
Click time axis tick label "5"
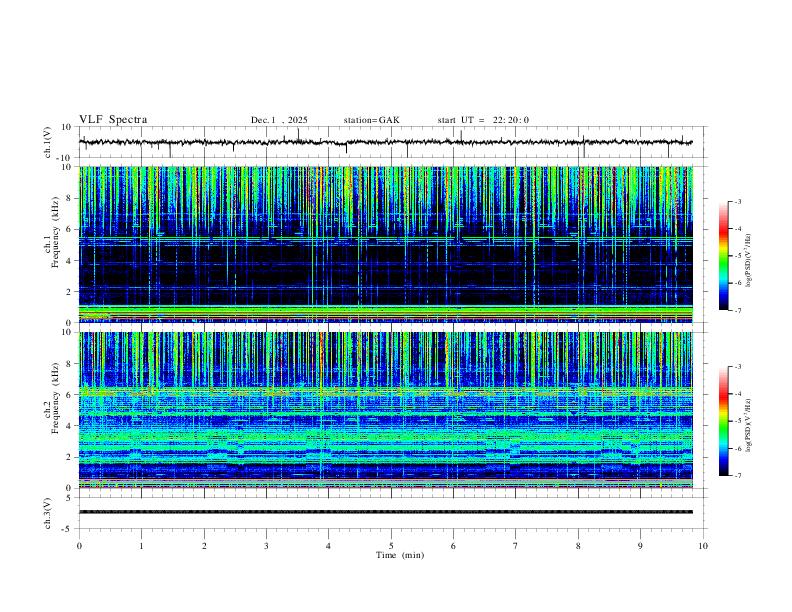click(391, 546)
